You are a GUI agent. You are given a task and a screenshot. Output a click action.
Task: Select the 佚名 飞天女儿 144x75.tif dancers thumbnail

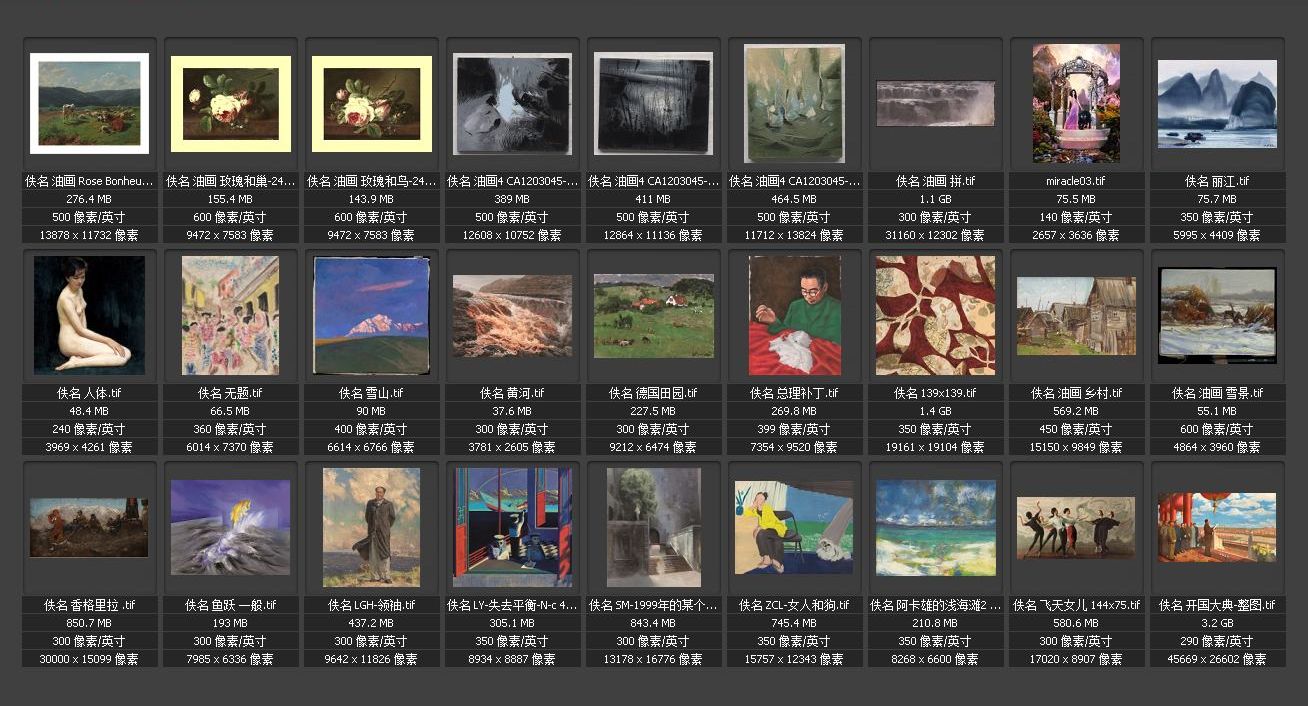tap(1076, 527)
